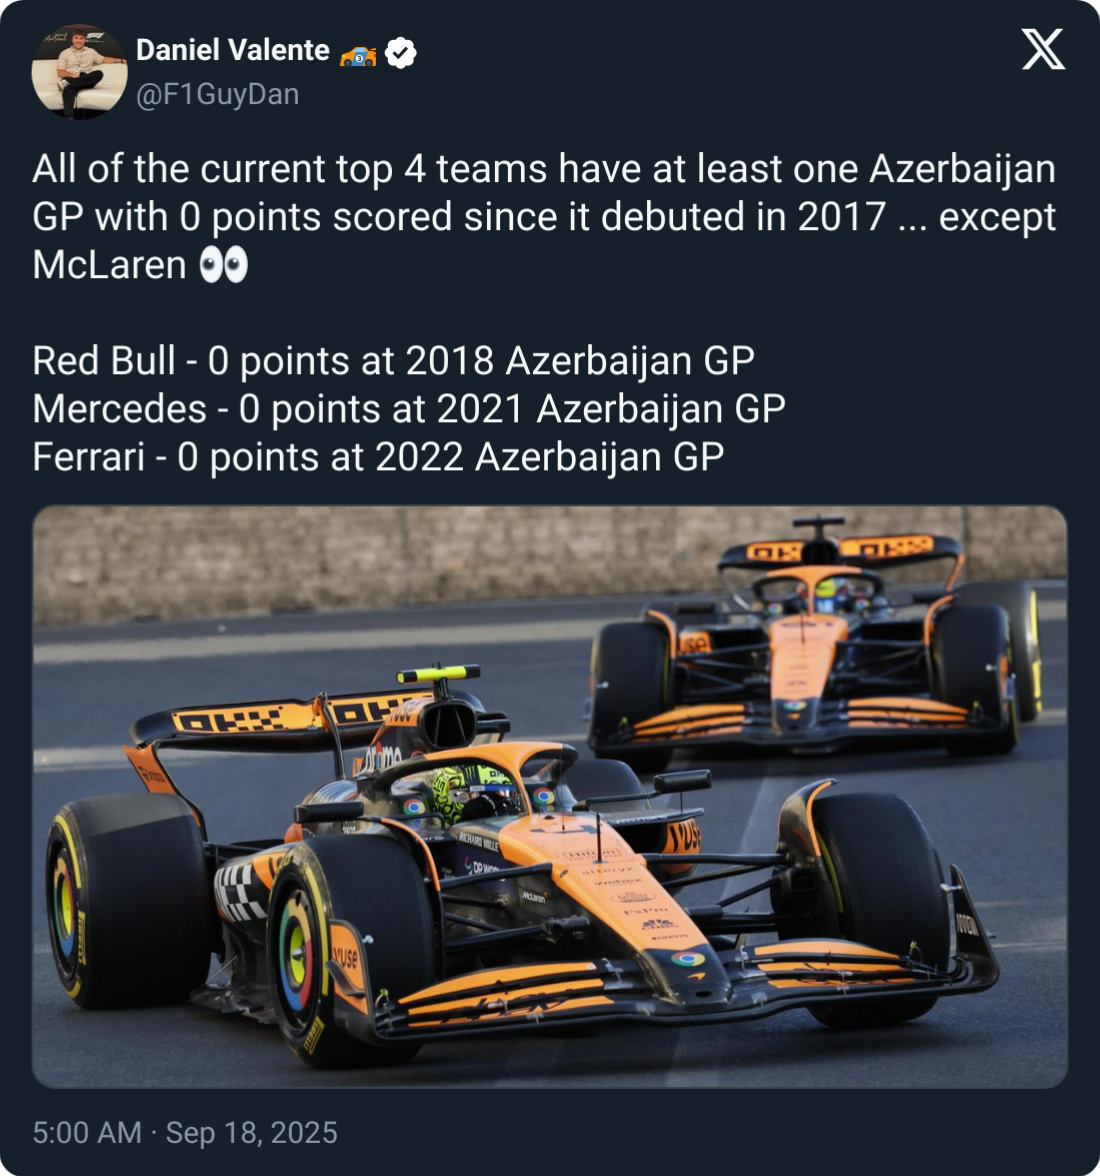The image size is (1100, 1176).
Task: Click the Ferrari 2022 Azerbaijan GP line
Action: click(379, 458)
